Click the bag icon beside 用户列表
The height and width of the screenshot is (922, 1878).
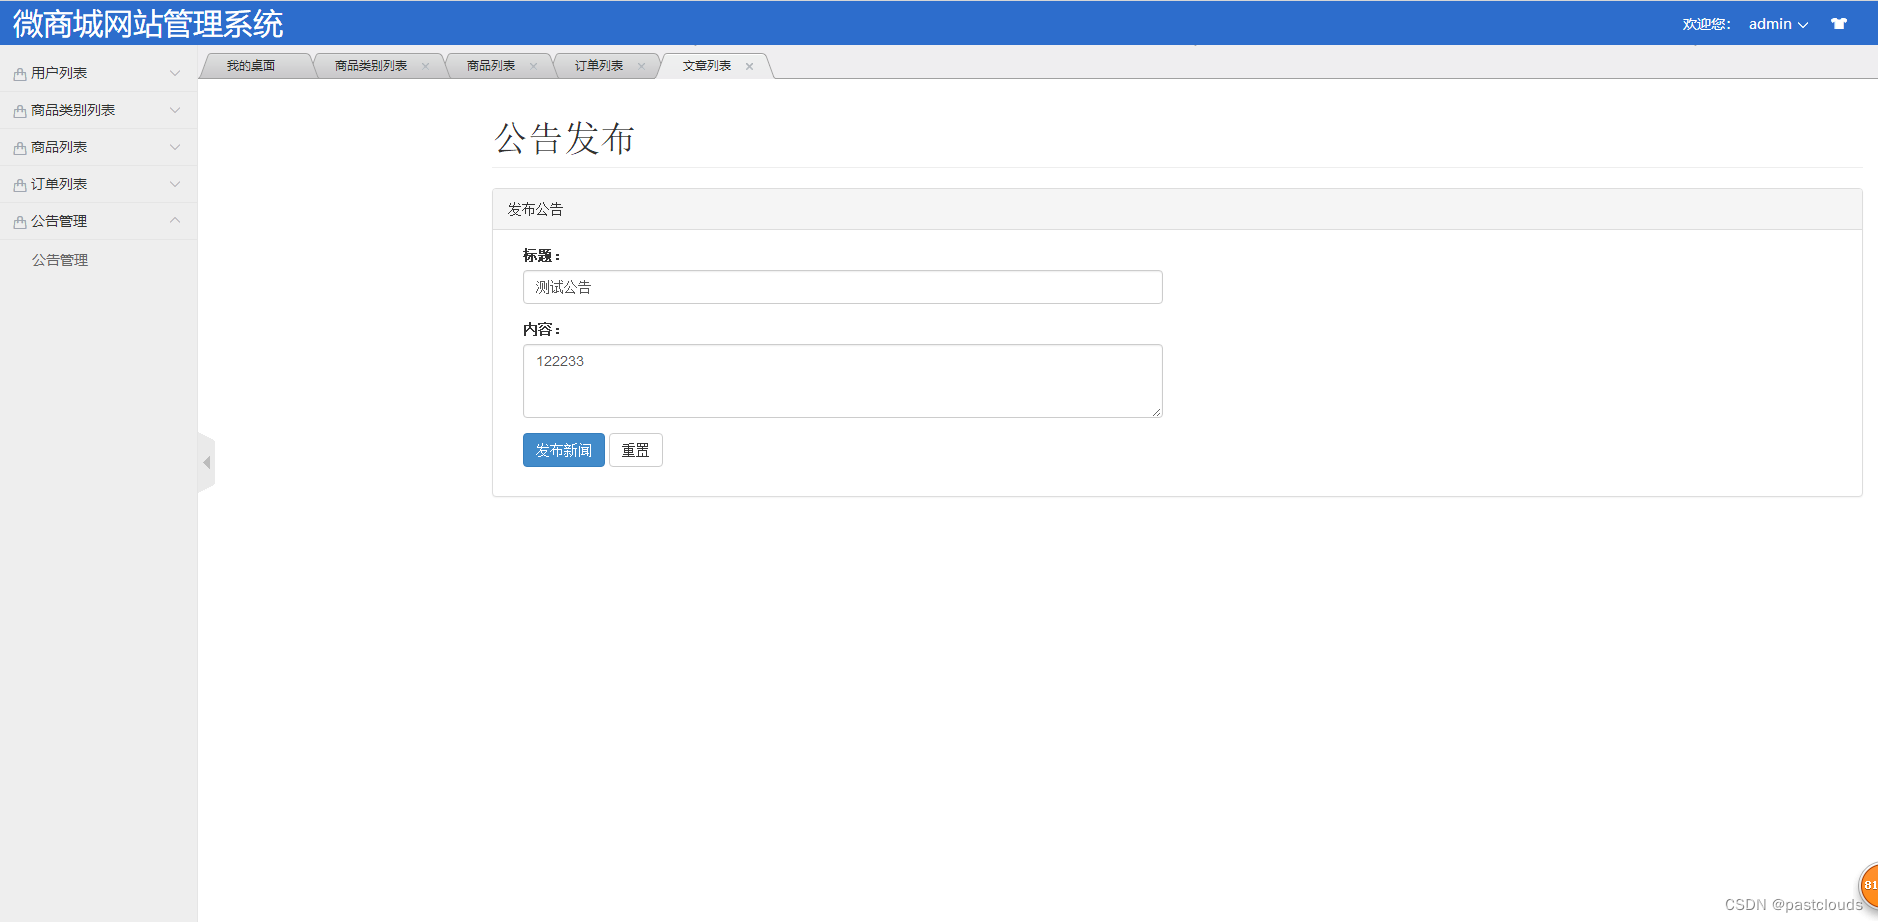pos(18,72)
